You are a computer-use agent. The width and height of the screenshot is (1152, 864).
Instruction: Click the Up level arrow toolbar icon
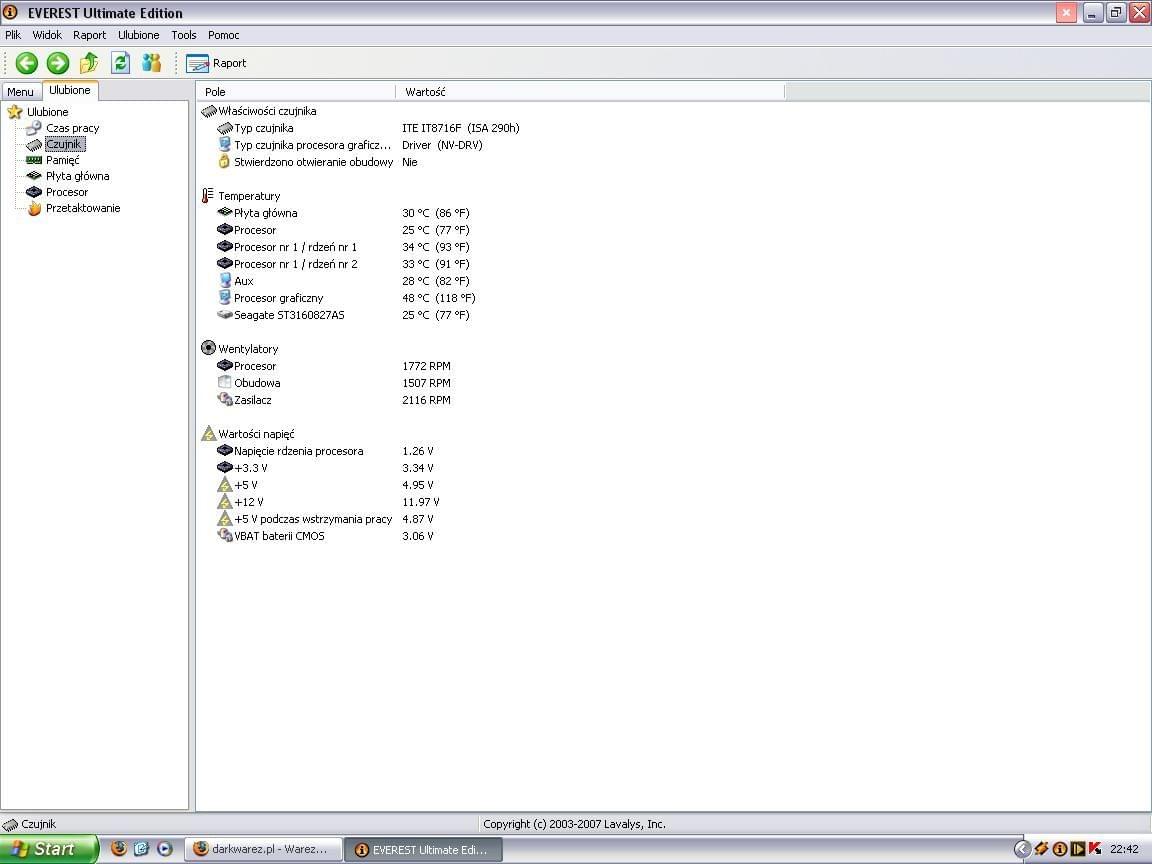[89, 63]
